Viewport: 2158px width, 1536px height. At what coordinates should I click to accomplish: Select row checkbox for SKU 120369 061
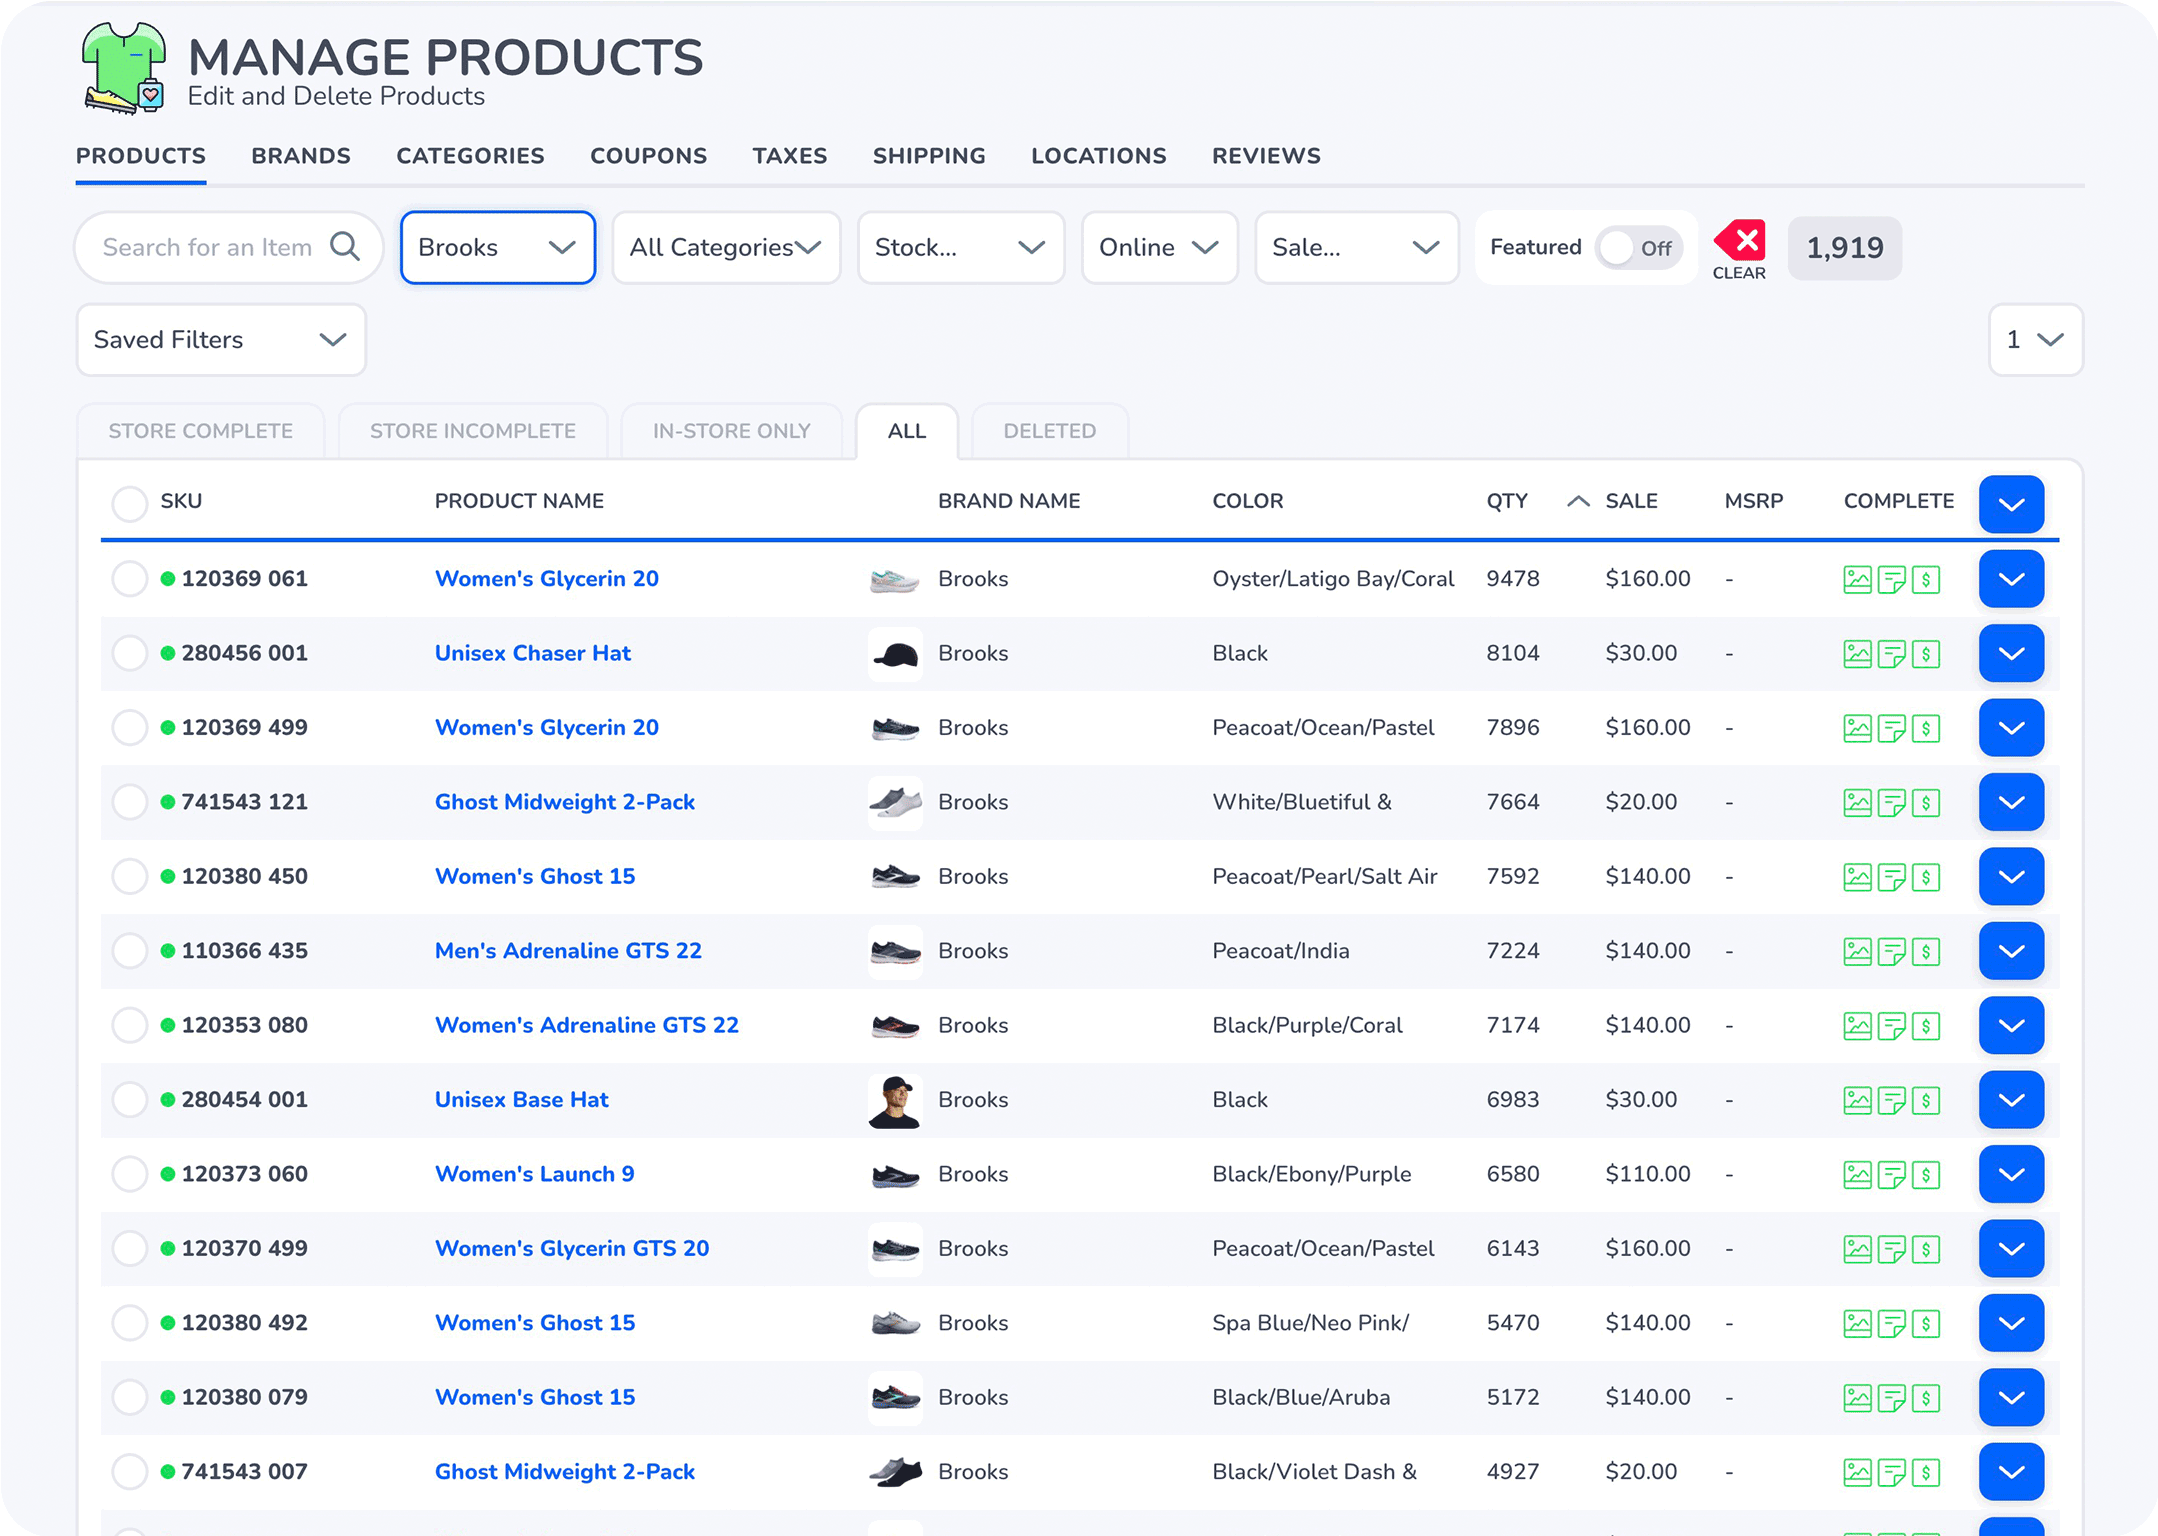[x=129, y=579]
